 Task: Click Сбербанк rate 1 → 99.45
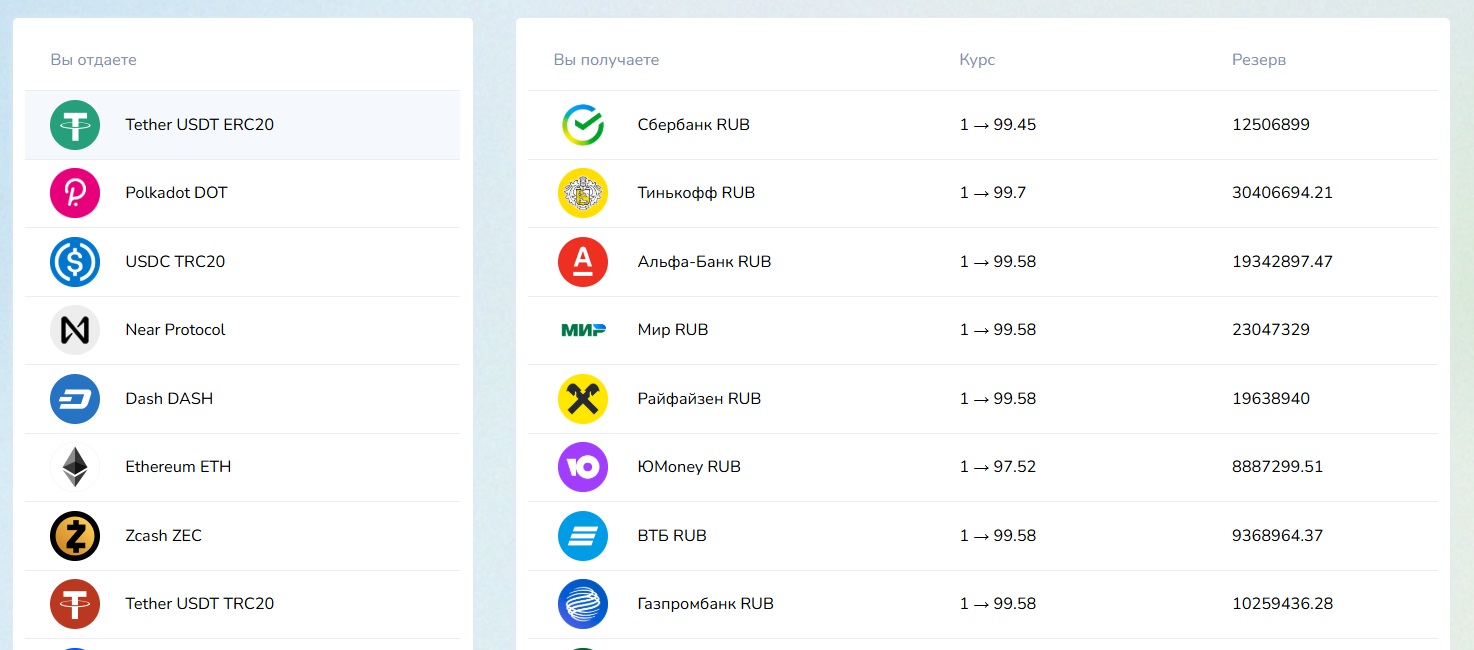[998, 125]
